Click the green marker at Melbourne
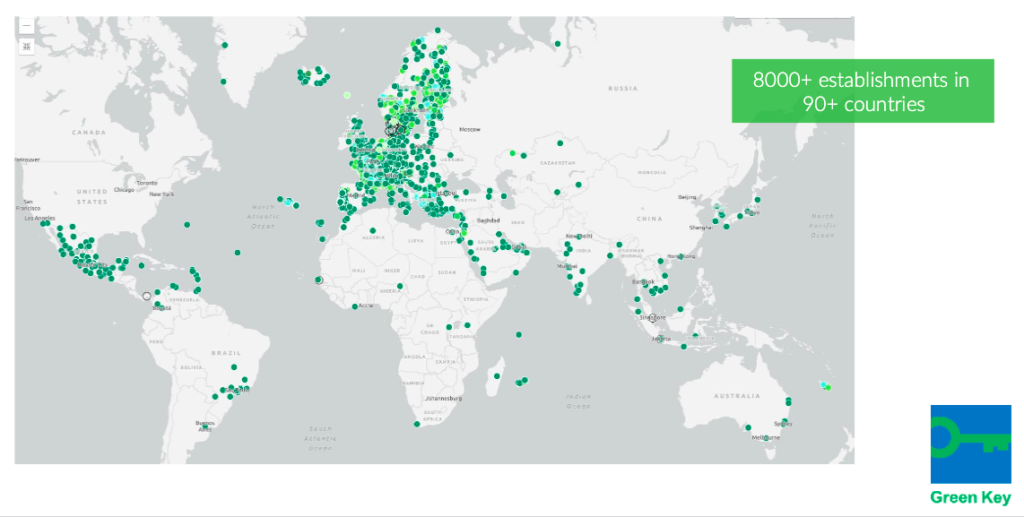 click(748, 427)
